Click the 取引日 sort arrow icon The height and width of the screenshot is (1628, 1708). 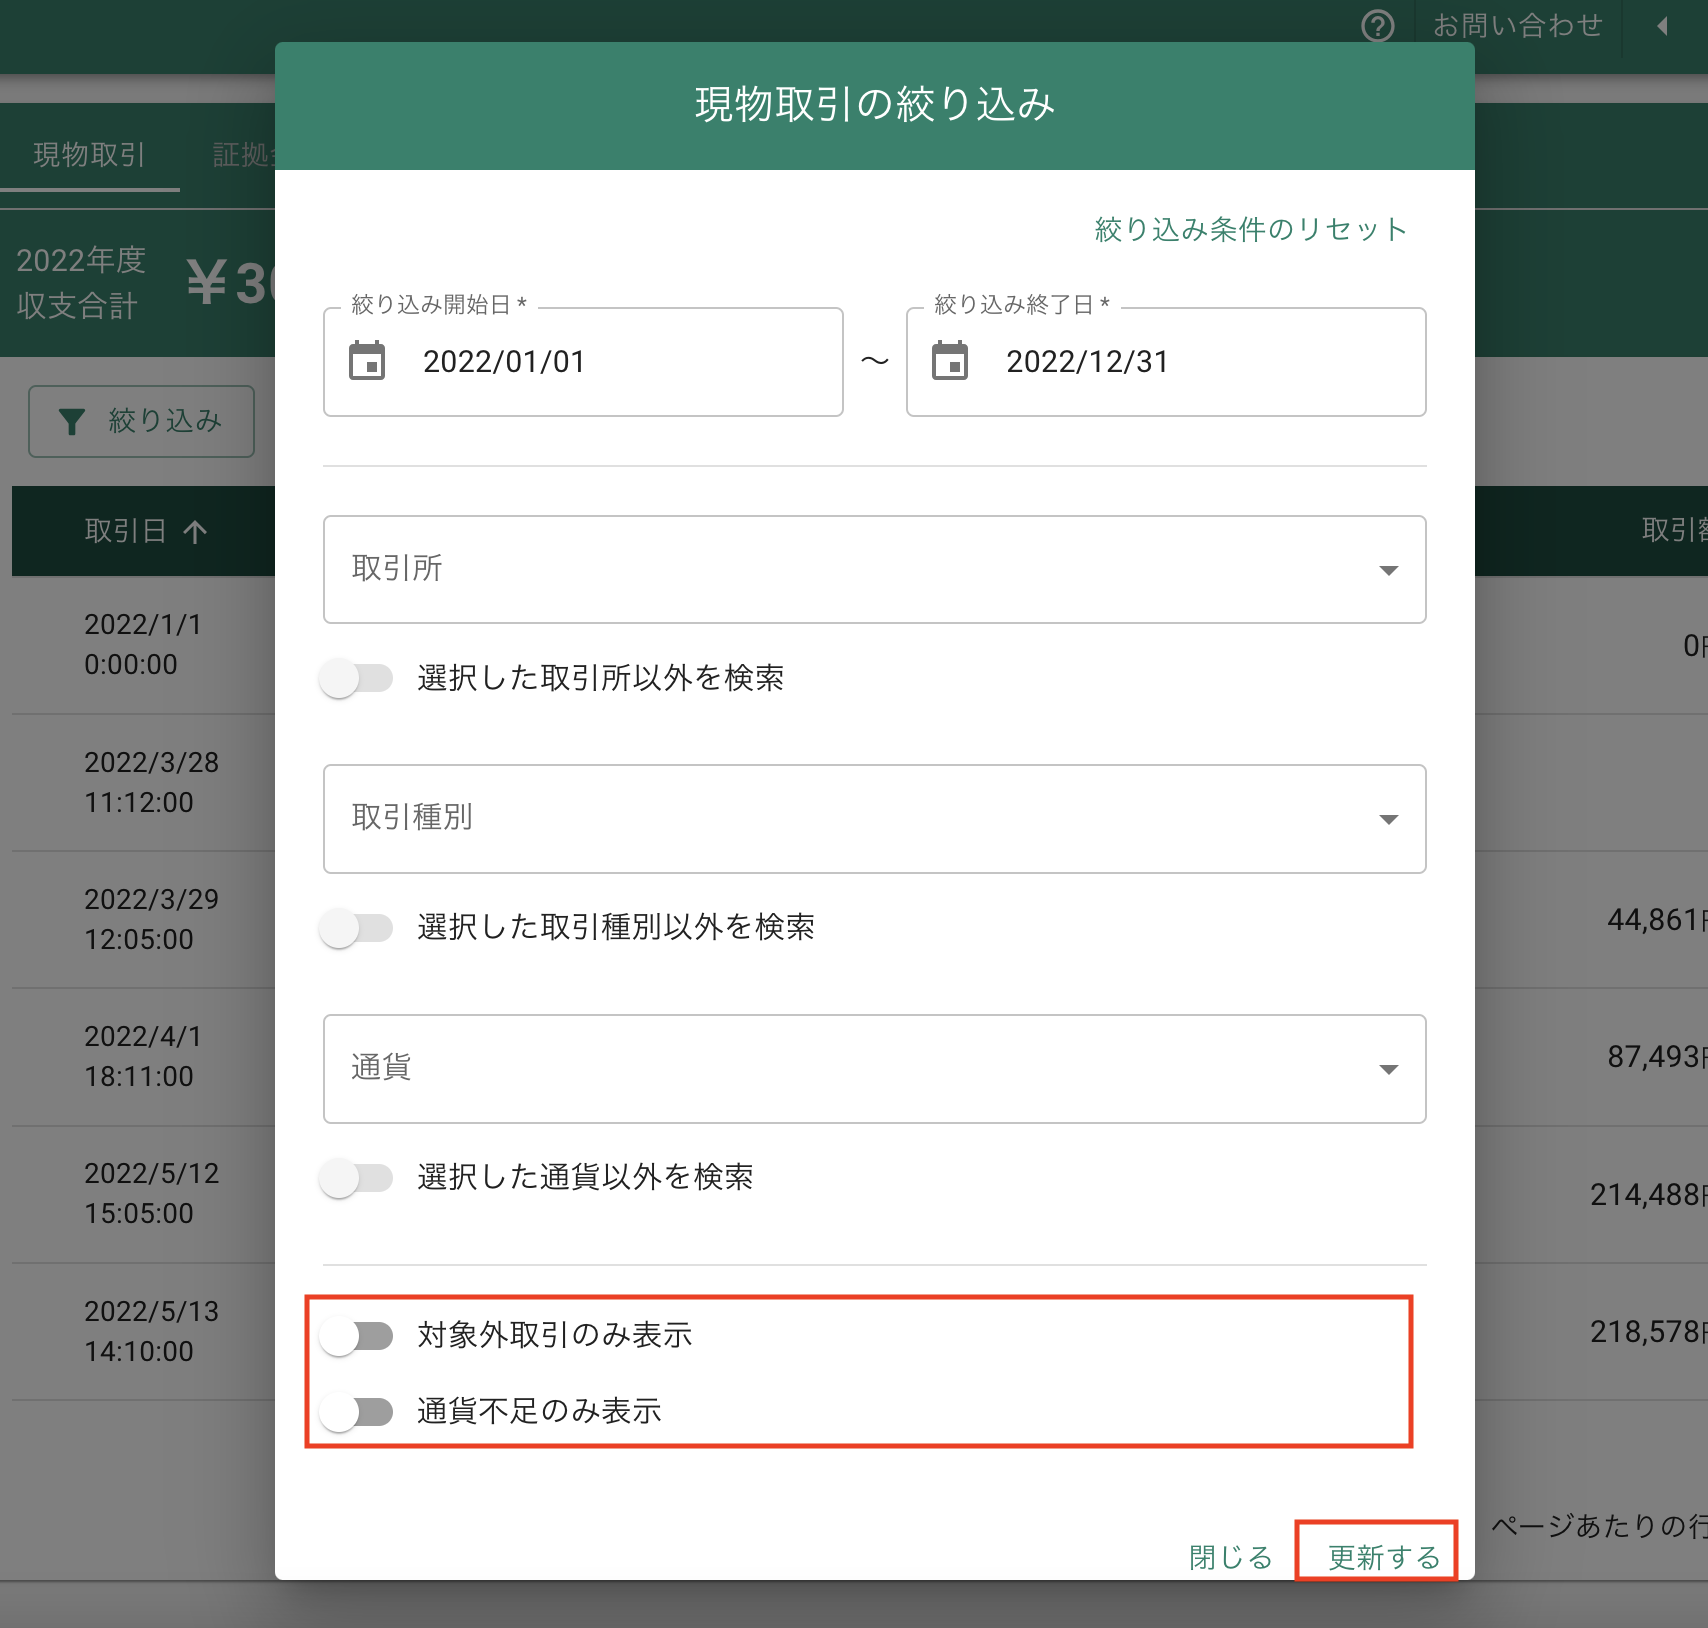[x=196, y=531]
